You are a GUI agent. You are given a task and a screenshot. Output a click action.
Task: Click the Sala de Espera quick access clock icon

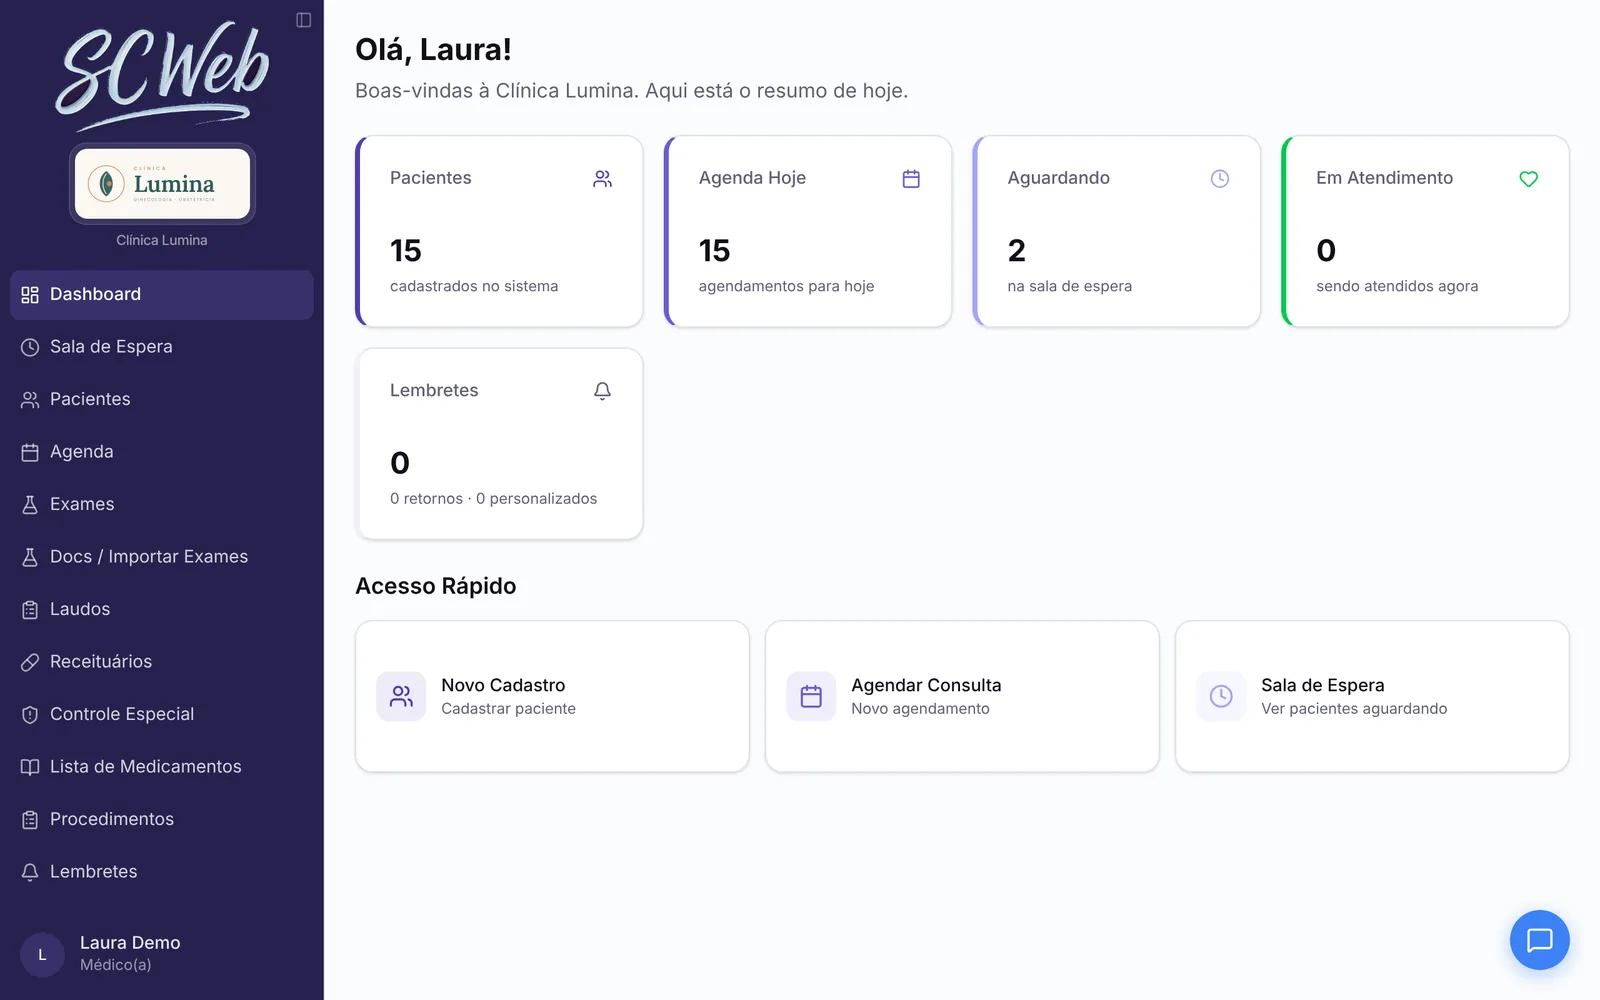coord(1221,696)
